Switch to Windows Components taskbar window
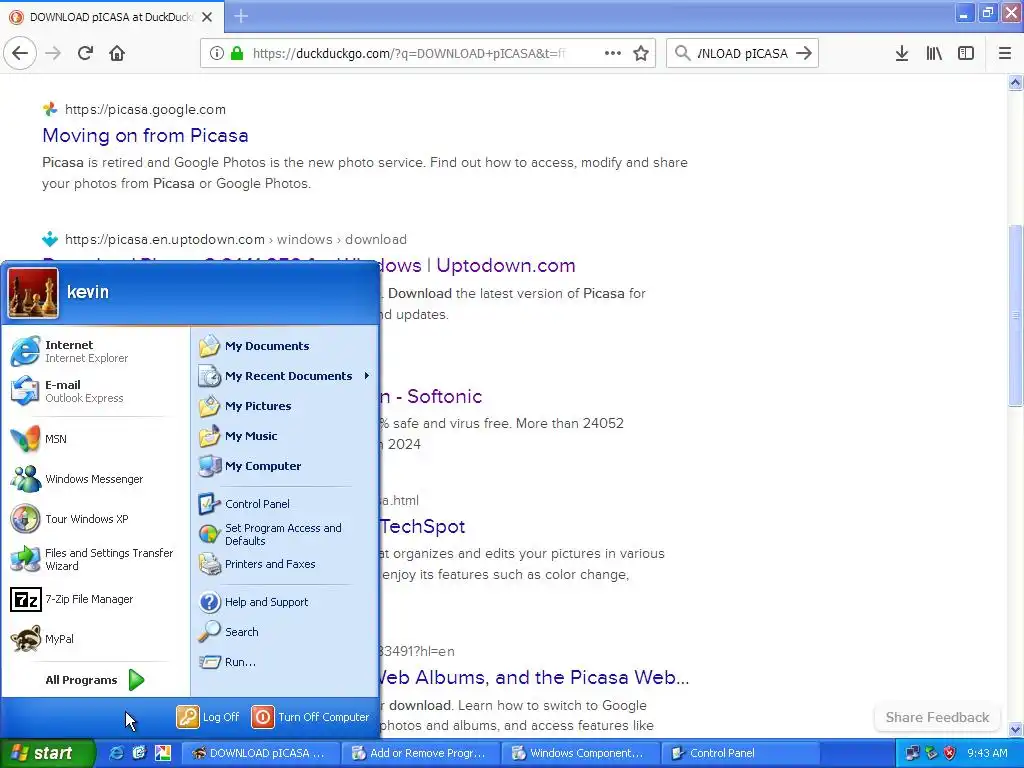Screen dimensions: 1024x768 [580, 753]
